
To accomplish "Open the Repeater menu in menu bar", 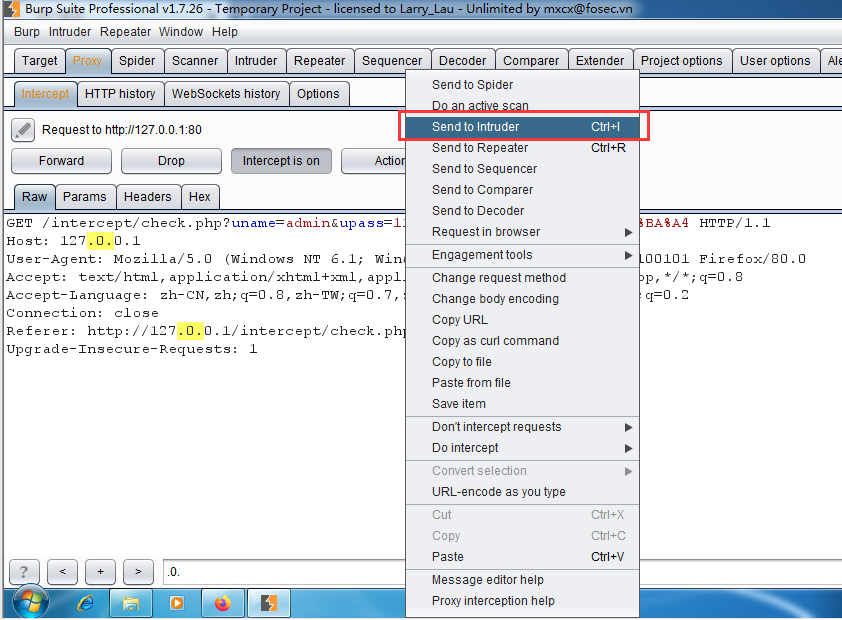I will point(125,32).
